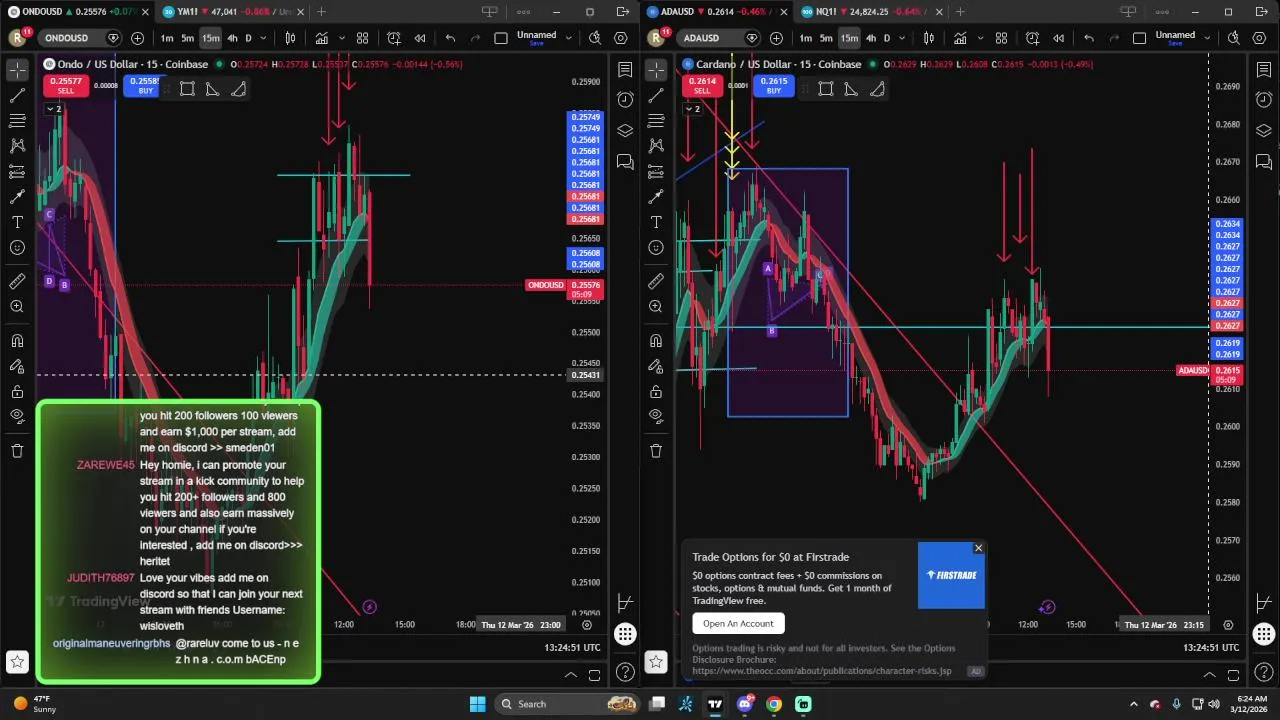Open Unnamed layout menu arrow in ADAUSD window

pos(1207,38)
